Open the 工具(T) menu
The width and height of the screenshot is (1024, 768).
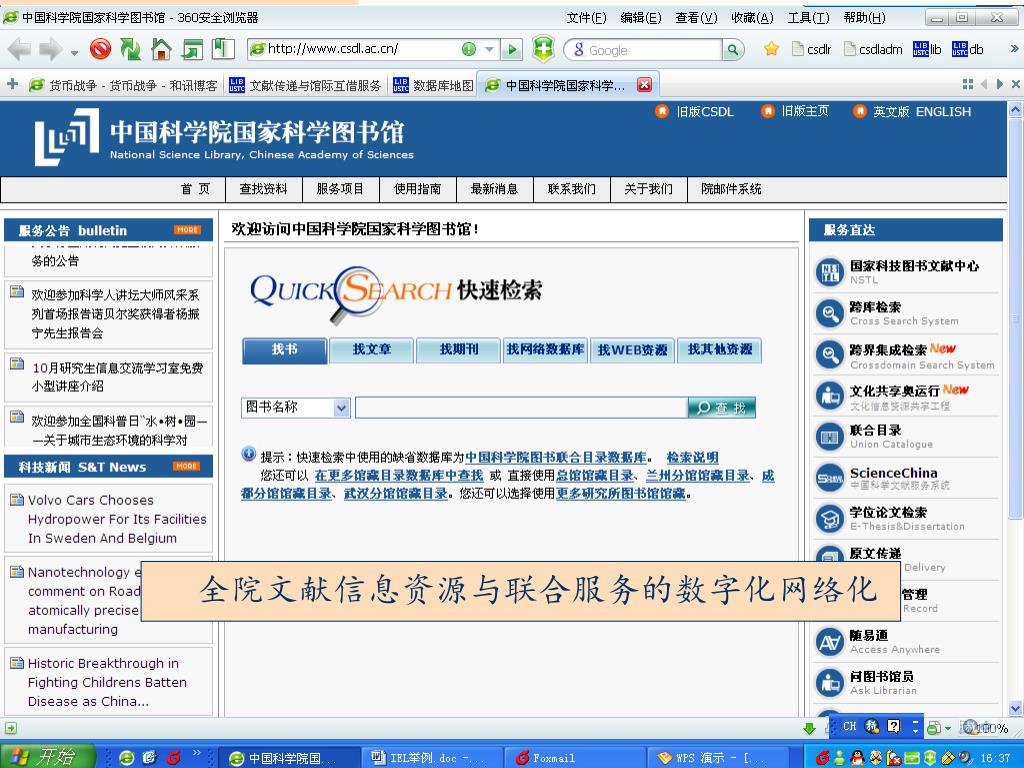pos(808,18)
